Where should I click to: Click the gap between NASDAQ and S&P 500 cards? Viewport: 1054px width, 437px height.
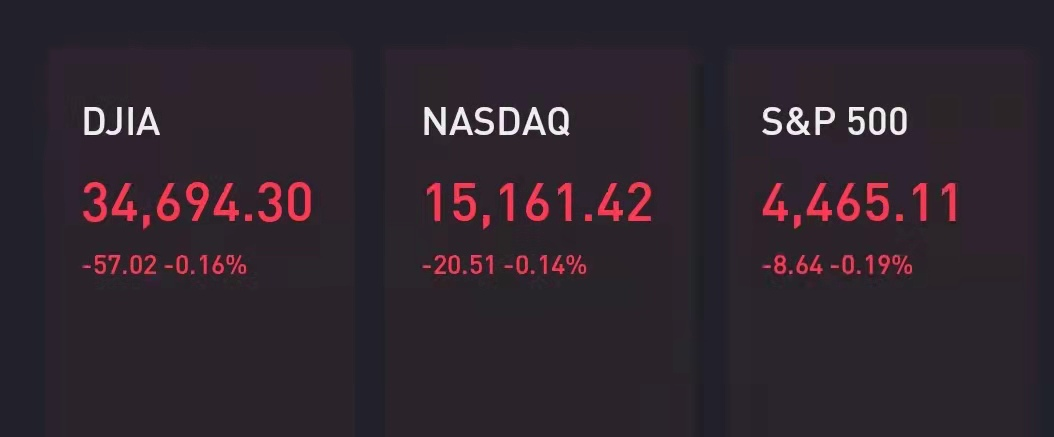[x=709, y=242]
